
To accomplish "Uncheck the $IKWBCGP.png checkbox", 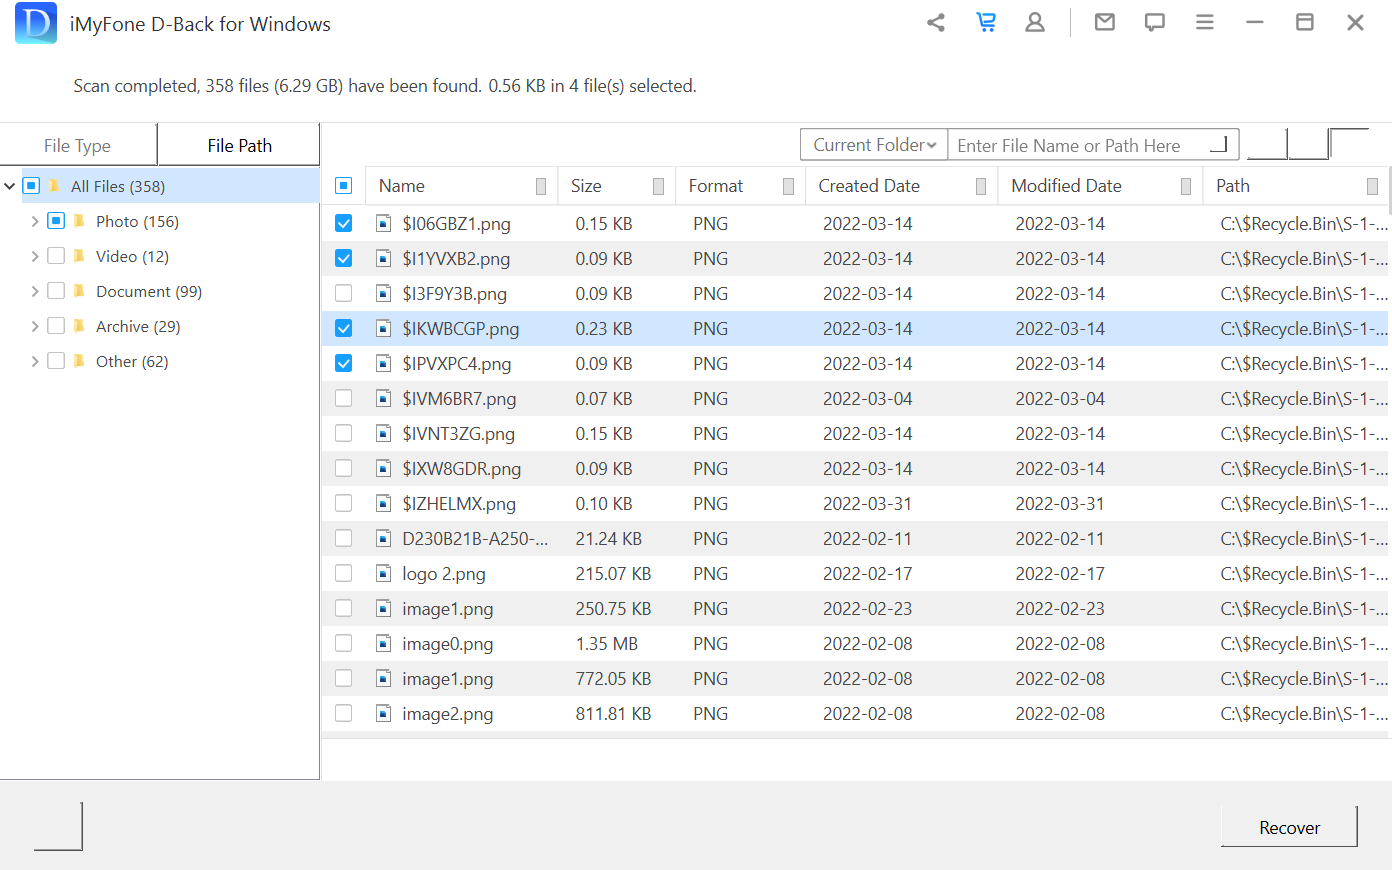I will 343,328.
